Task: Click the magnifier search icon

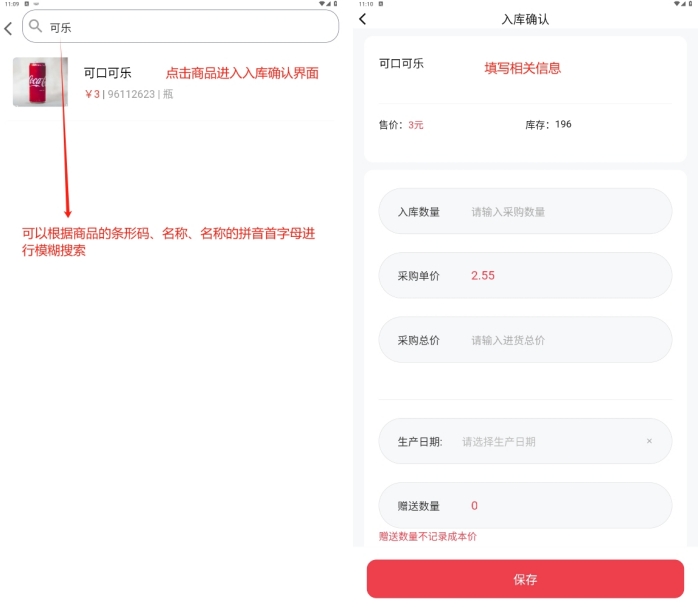Action: (36, 26)
